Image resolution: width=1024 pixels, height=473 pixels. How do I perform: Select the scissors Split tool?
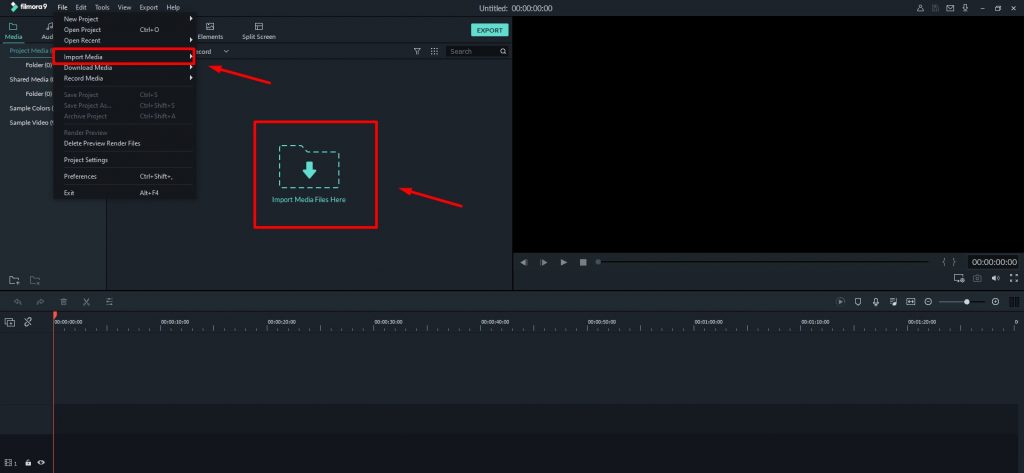coord(86,302)
